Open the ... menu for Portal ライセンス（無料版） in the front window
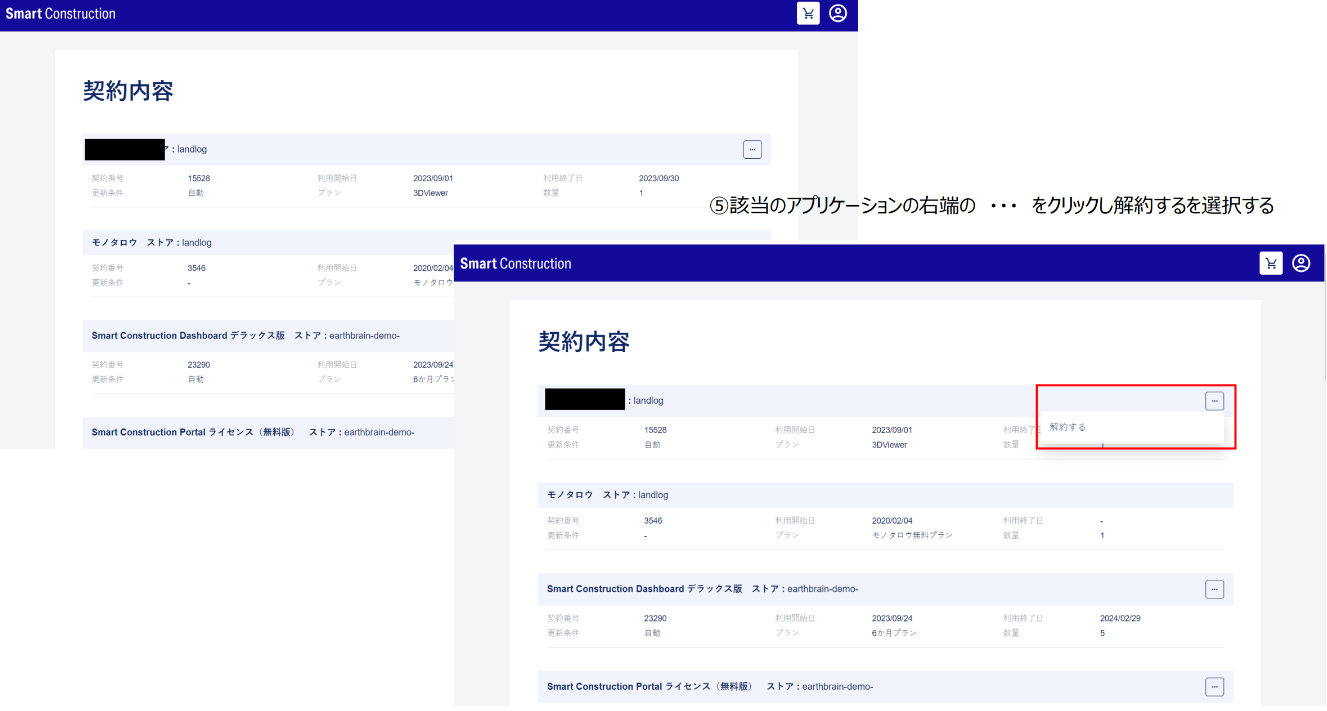The height and width of the screenshot is (711, 1327). [x=1214, y=687]
